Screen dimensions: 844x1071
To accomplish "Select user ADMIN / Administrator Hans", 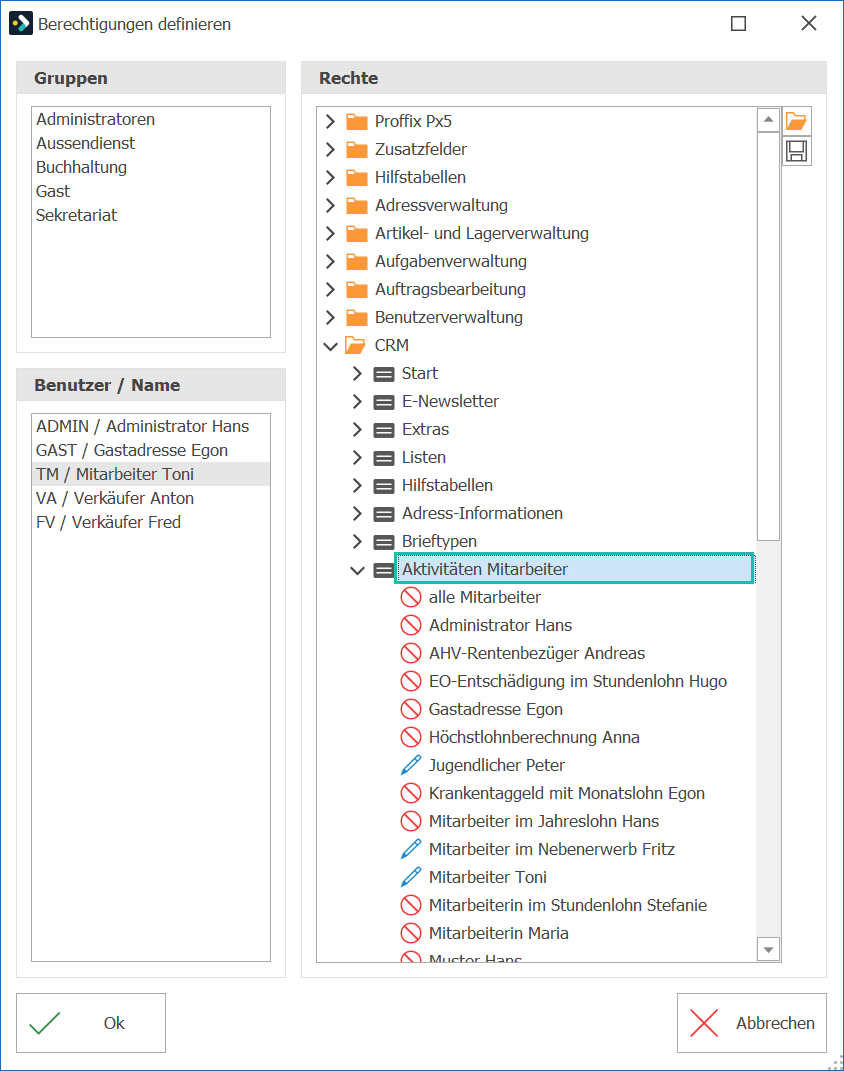I will pyautogui.click(x=151, y=426).
